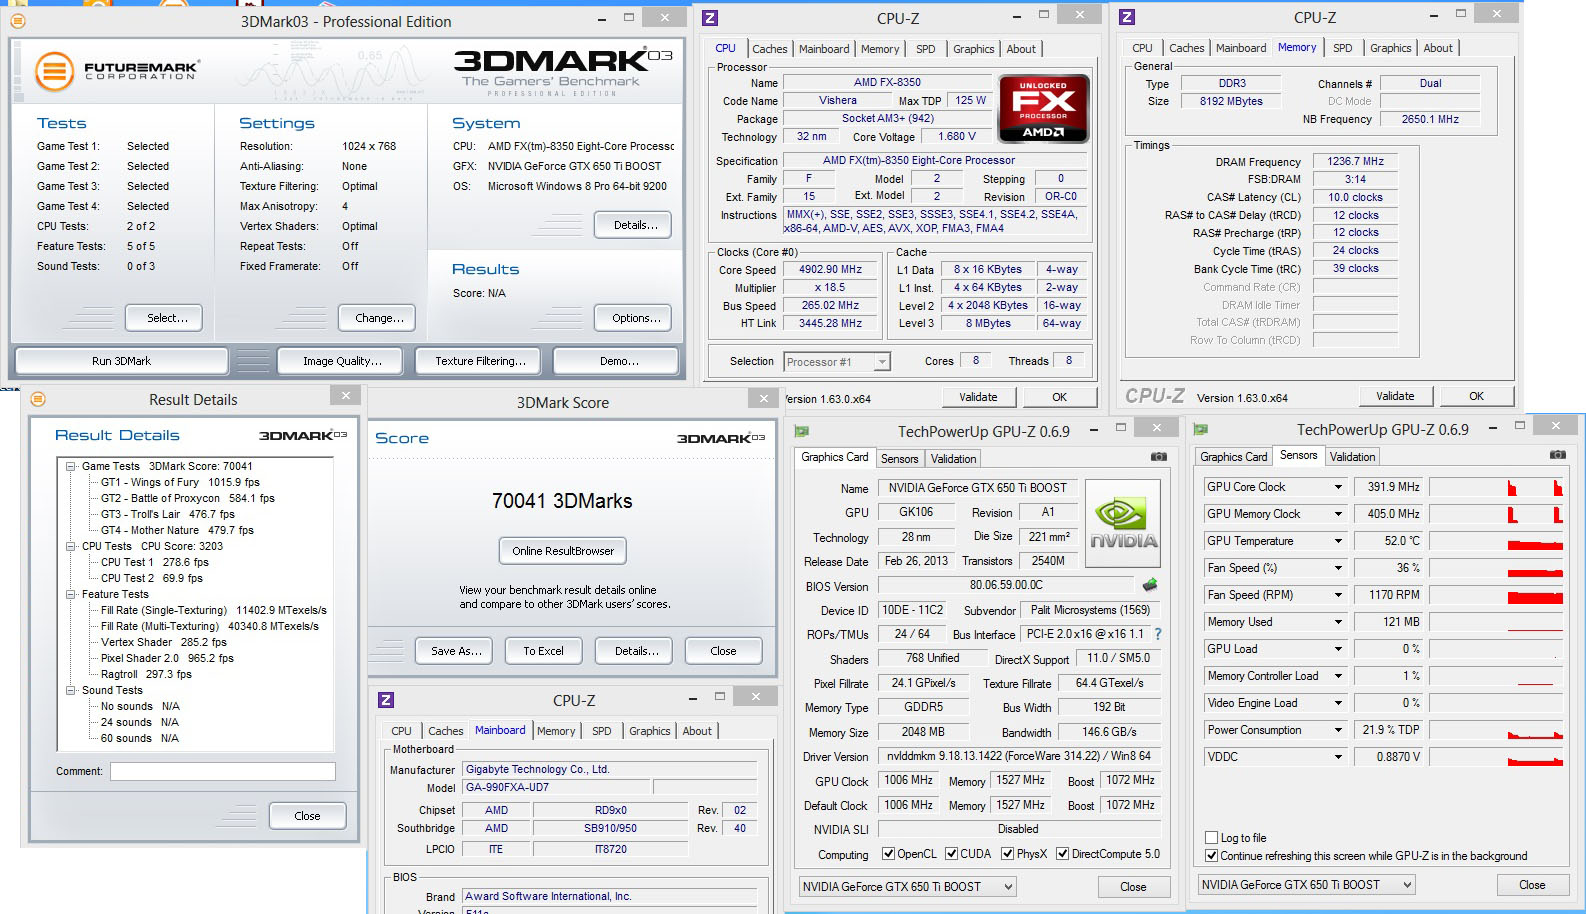Image resolution: width=1586 pixels, height=914 pixels.
Task: Click the orange Futuremark Corporation logo
Action: (x=55, y=71)
